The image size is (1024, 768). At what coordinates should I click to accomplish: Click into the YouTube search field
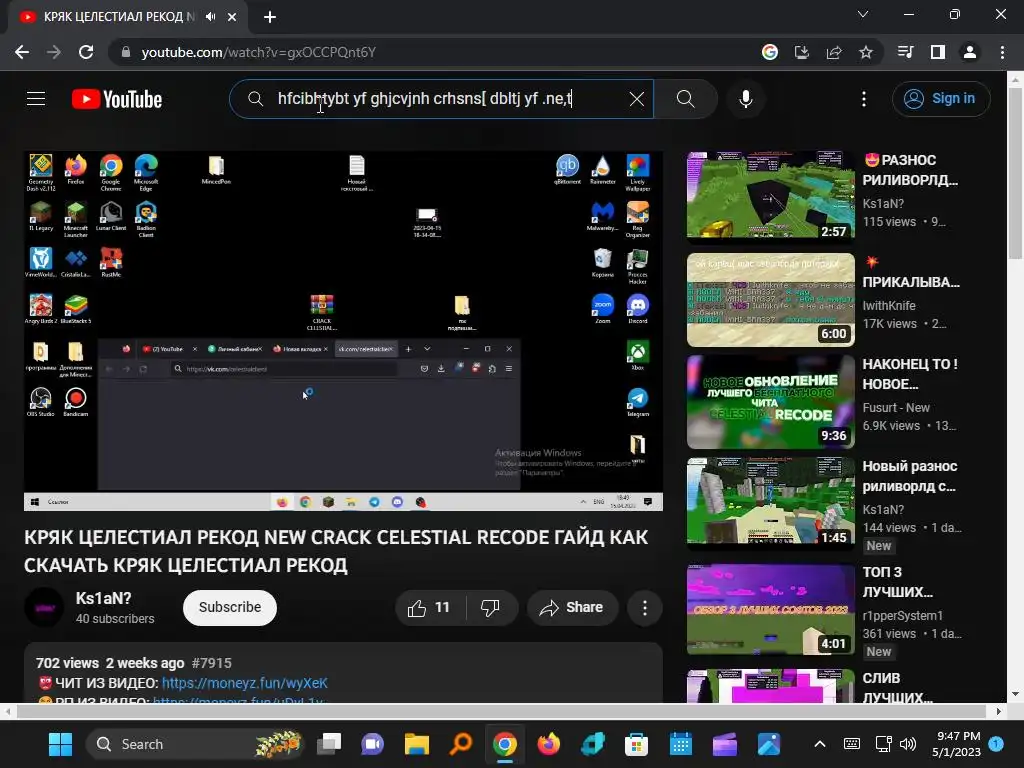click(x=441, y=99)
